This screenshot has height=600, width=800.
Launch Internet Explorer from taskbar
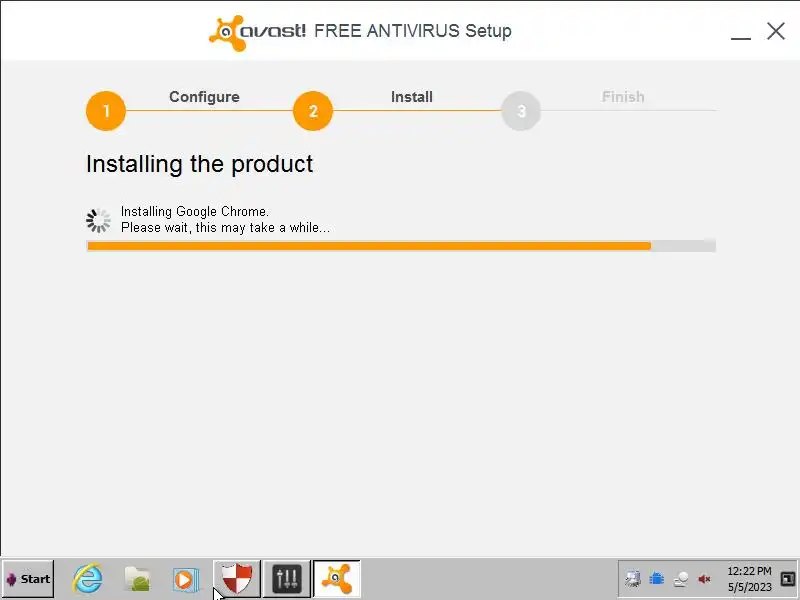88,579
